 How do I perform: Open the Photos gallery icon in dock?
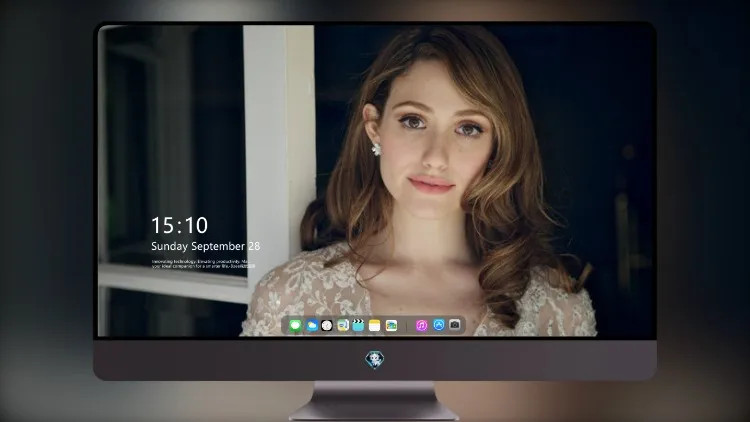pos(391,326)
